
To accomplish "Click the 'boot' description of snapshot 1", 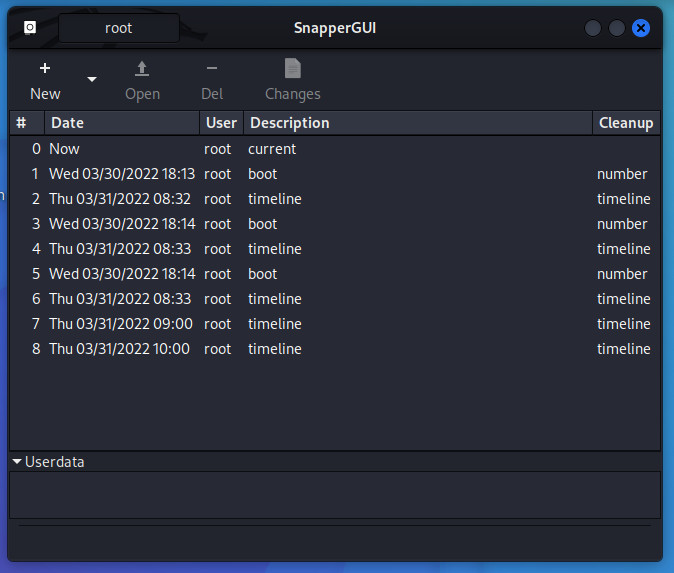I will pos(263,174).
